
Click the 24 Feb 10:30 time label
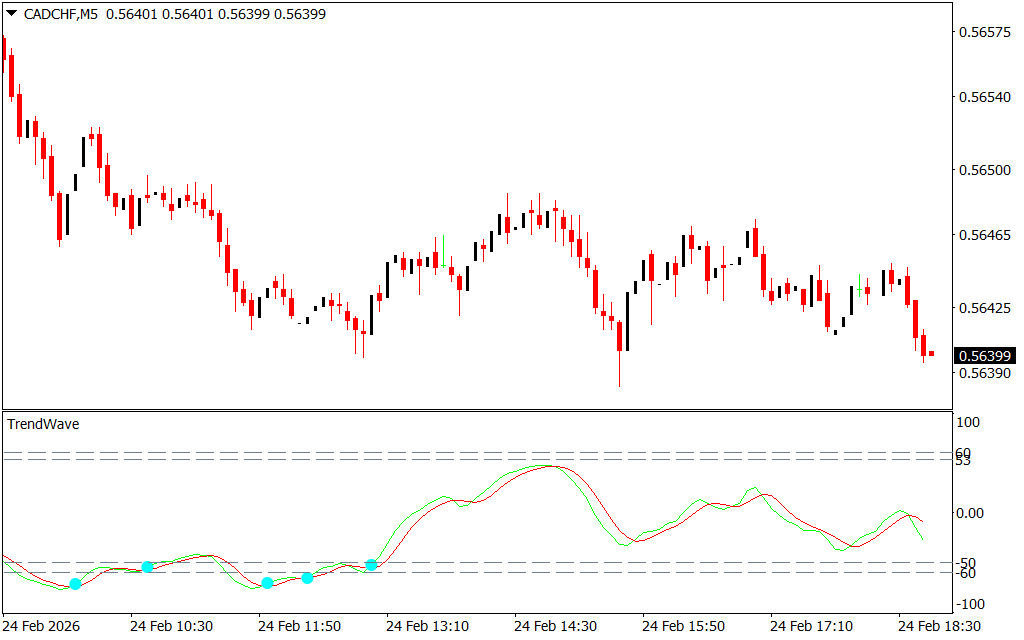click(x=171, y=626)
